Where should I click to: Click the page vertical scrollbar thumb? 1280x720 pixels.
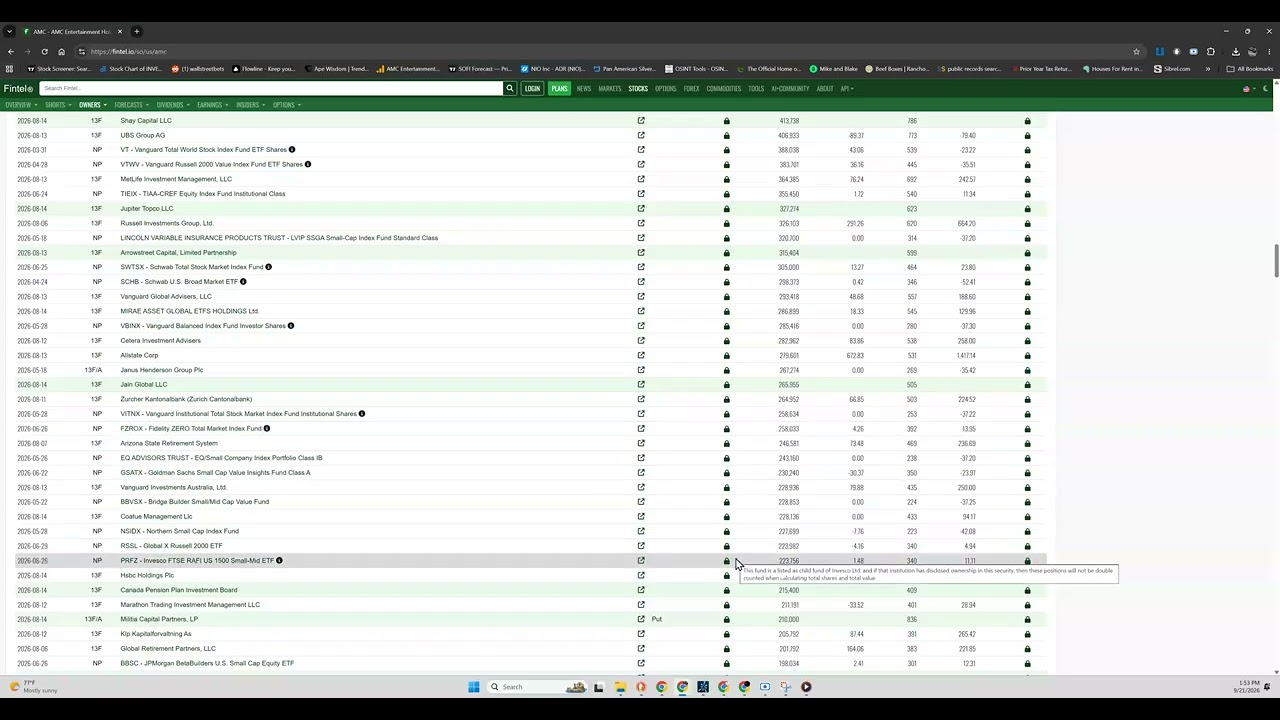[x=1276, y=261]
